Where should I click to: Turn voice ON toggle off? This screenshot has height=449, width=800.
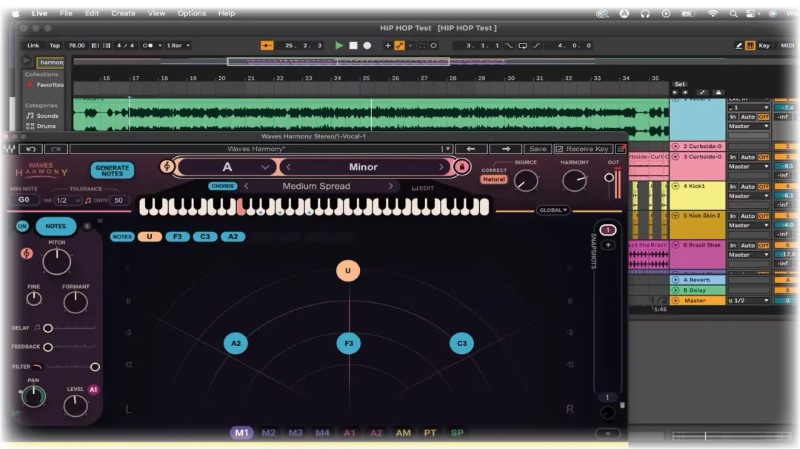22,226
